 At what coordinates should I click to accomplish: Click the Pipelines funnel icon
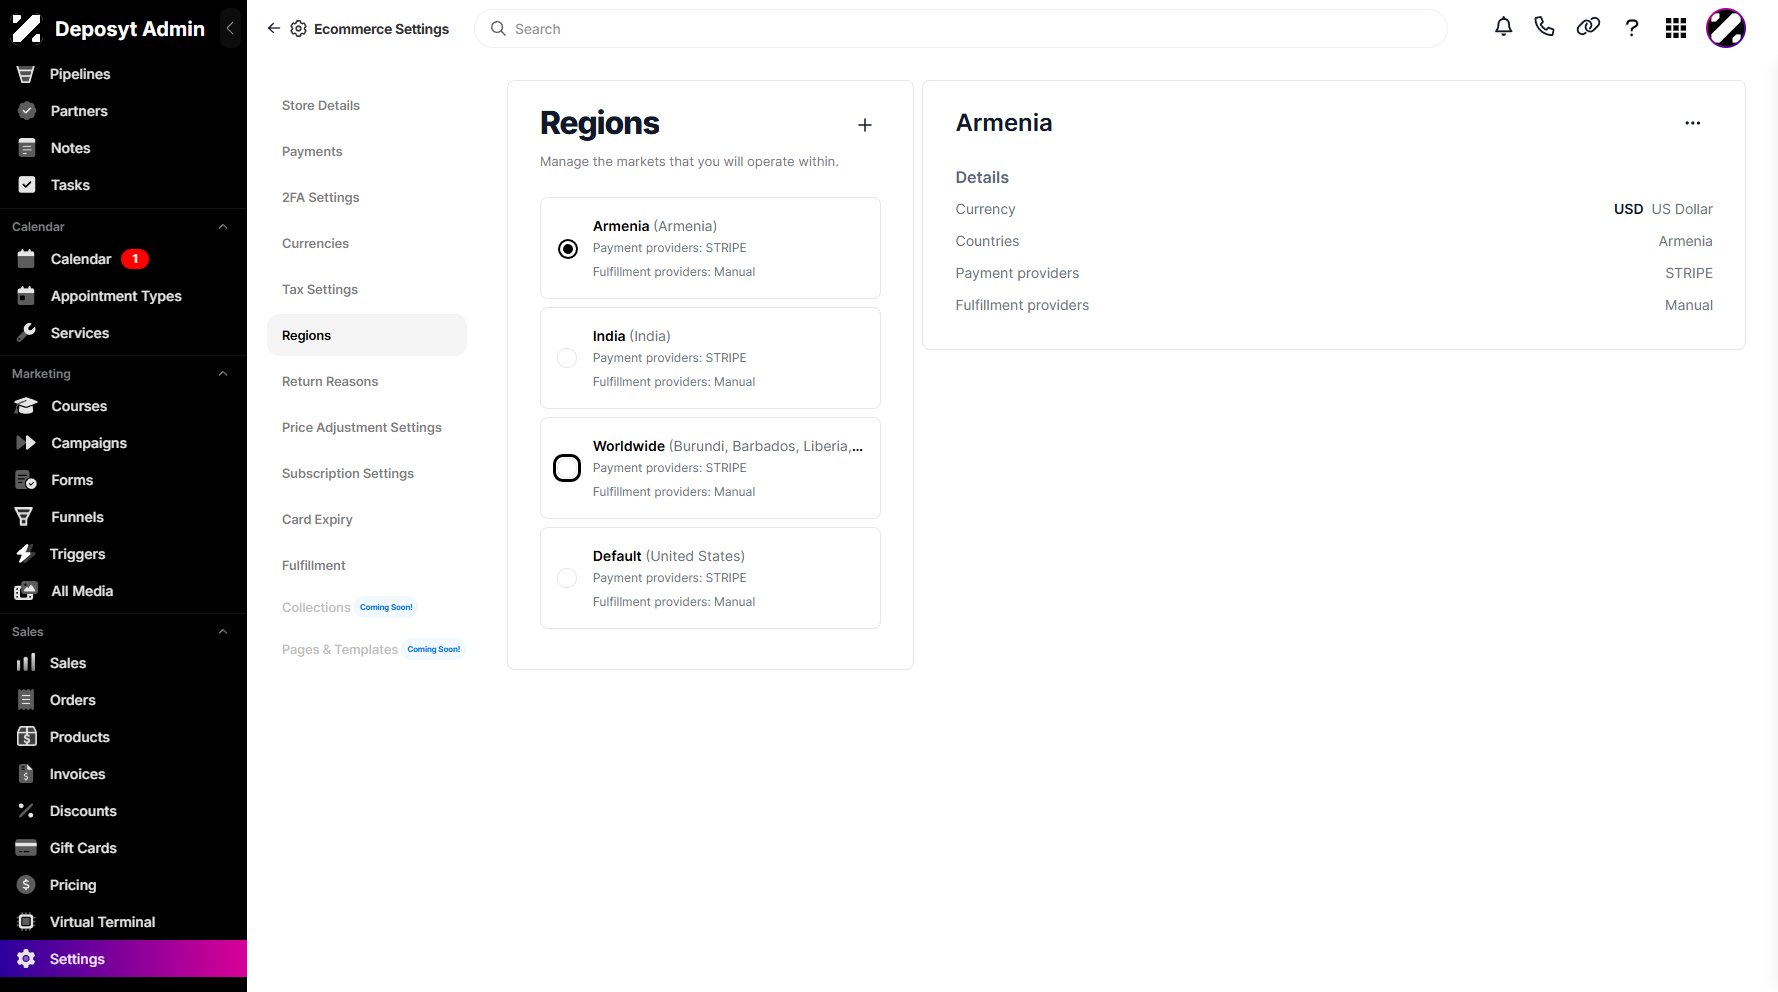click(26, 74)
